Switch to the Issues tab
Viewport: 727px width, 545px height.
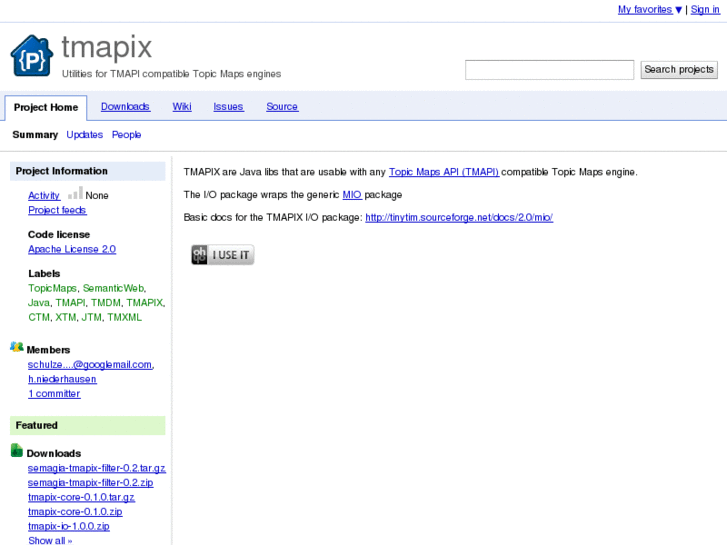[228, 107]
